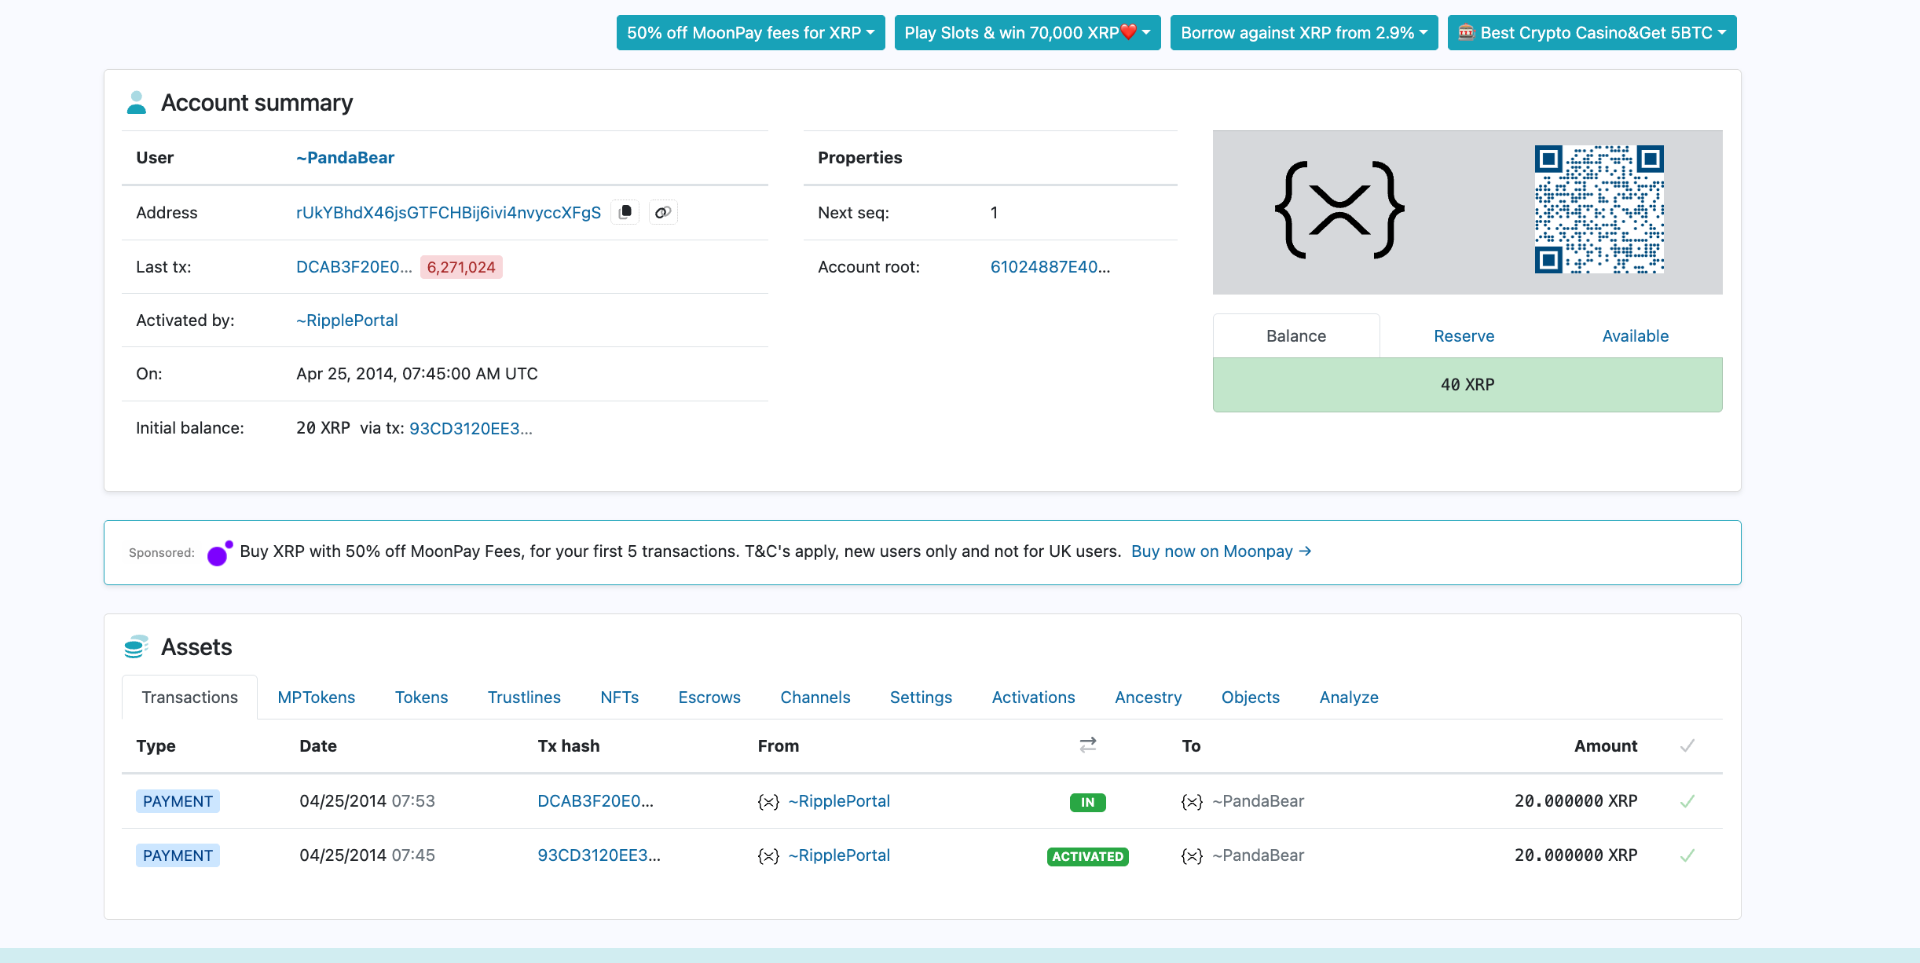
Task: Click the 6,271,024 ledger badge next to Last tx
Action: point(461,266)
